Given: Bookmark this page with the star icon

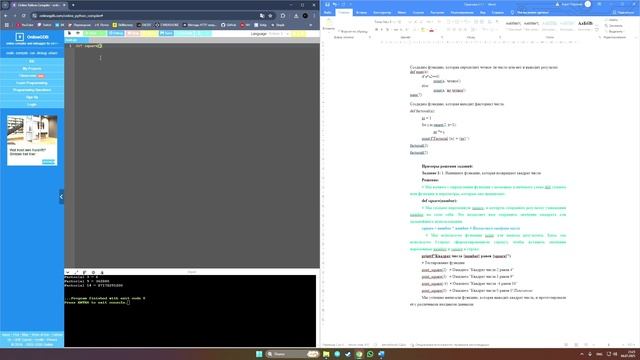Looking at the screenshot, I should click(270, 16).
